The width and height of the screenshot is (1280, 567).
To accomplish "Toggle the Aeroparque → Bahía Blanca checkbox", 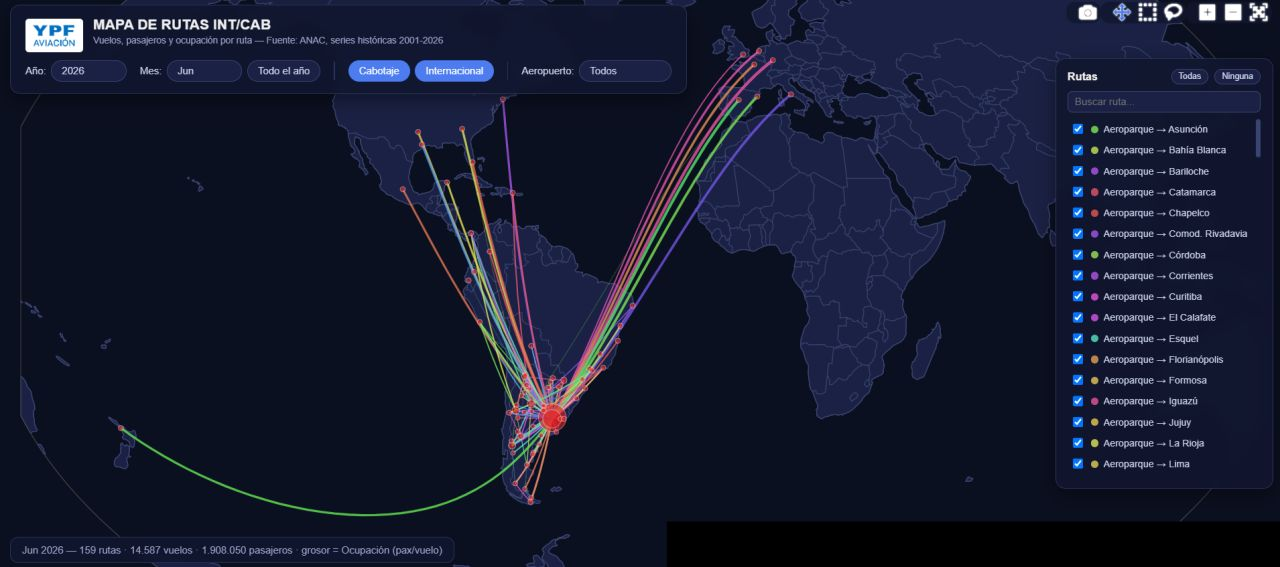I will click(1078, 150).
